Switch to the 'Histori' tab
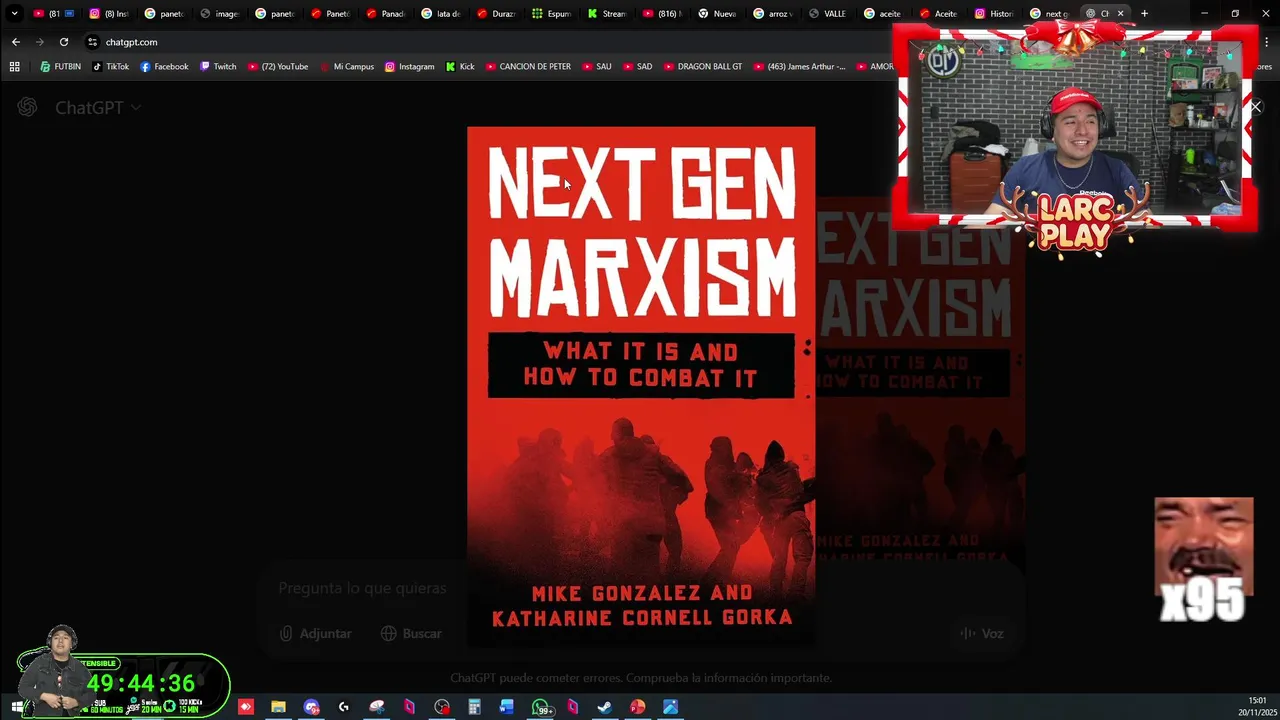This screenshot has width=1280, height=720. [x=994, y=13]
